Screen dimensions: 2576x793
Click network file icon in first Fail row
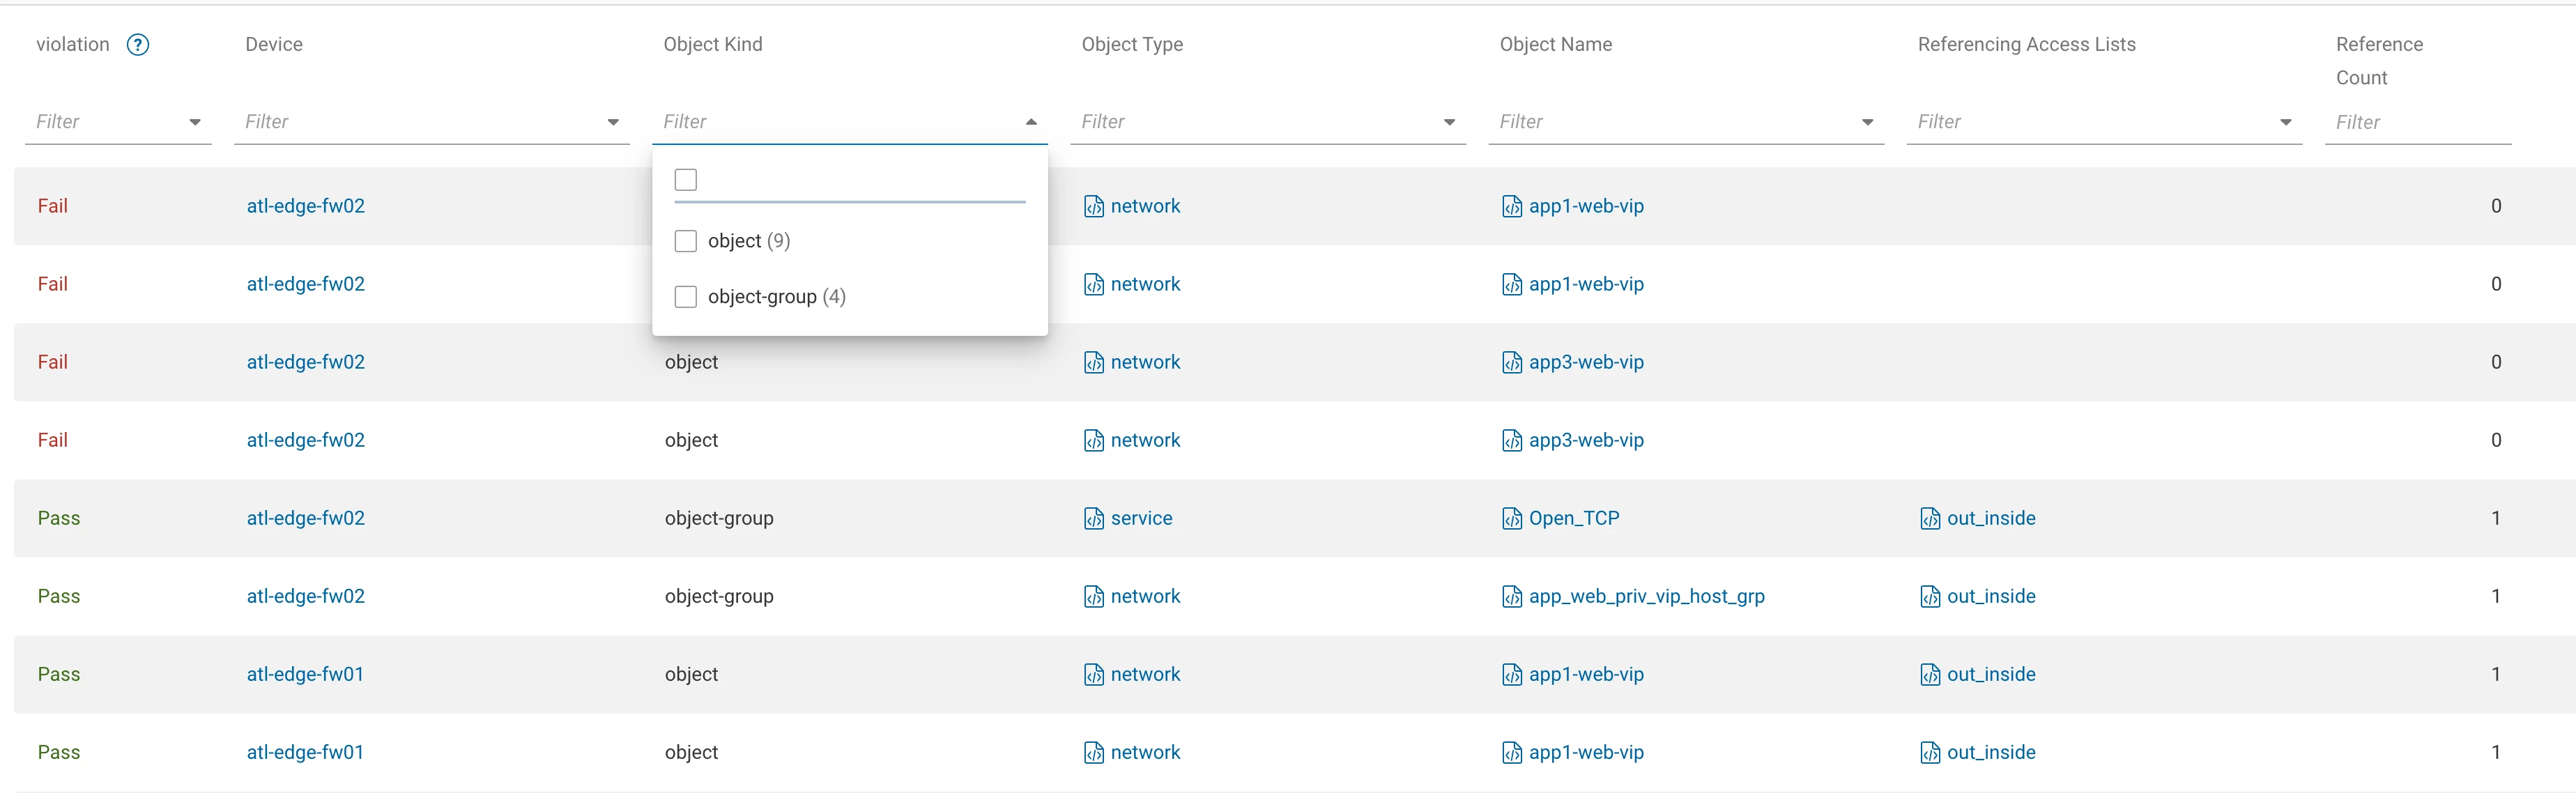click(x=1093, y=206)
